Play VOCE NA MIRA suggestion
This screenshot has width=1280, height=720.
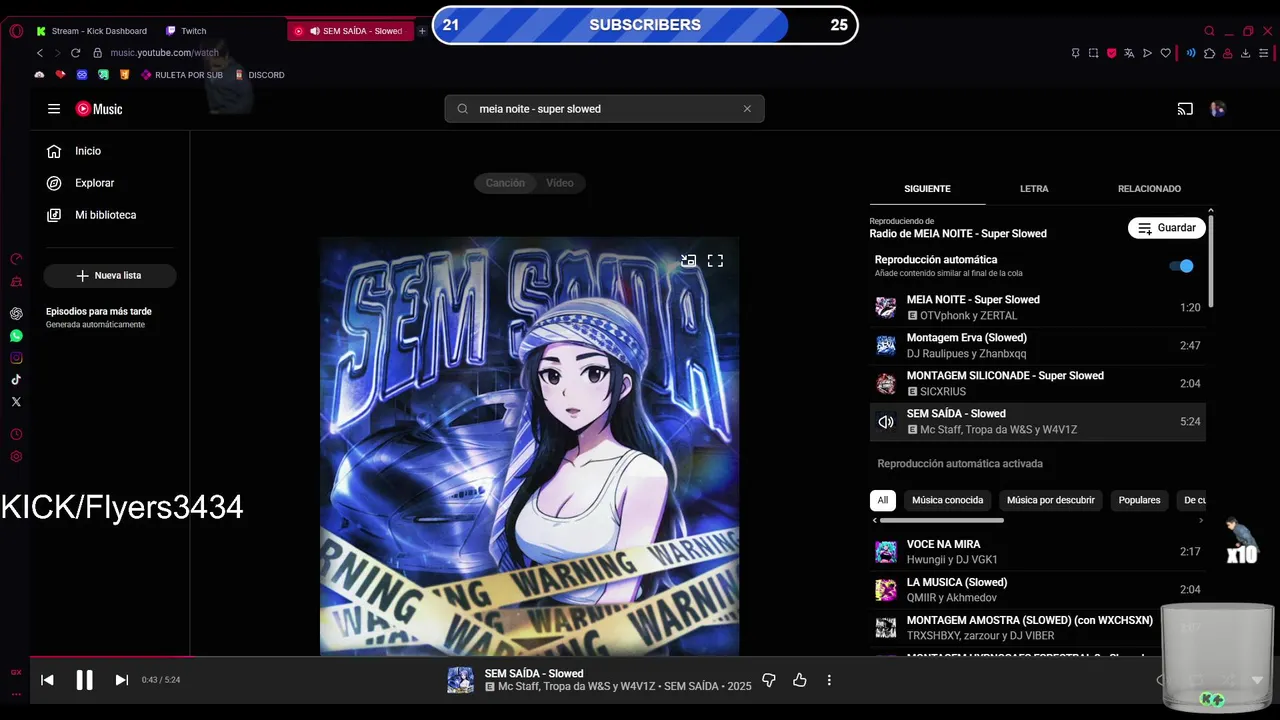(x=1037, y=551)
